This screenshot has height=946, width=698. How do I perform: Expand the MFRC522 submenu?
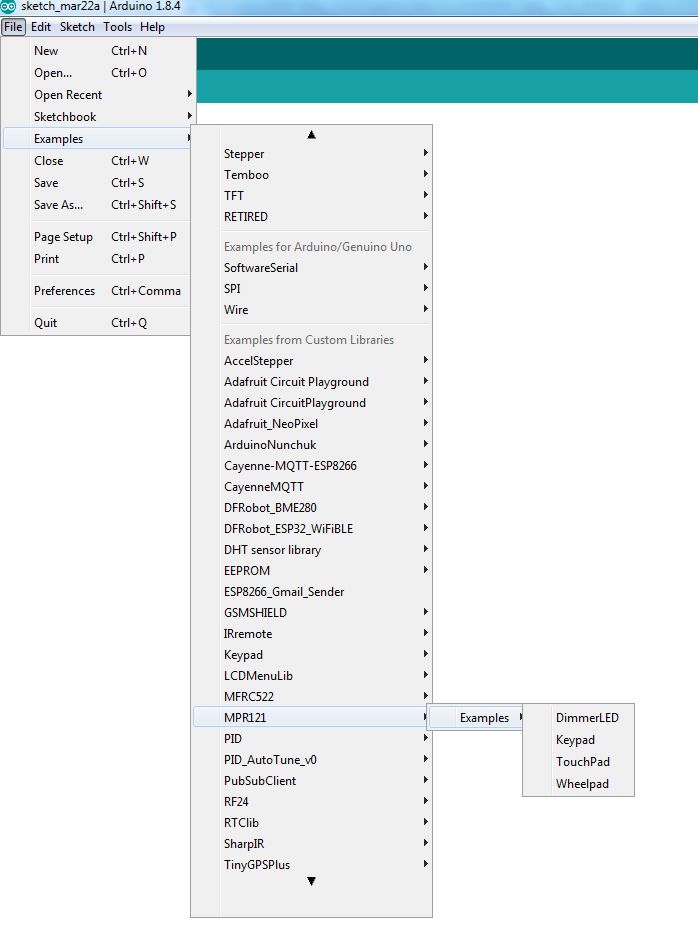coord(311,697)
